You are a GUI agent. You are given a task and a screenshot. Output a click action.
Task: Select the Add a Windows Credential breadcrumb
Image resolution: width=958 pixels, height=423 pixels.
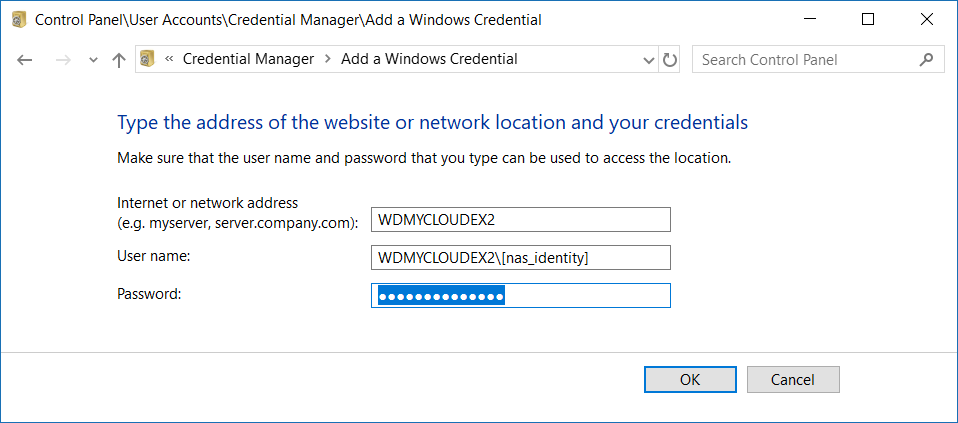[x=429, y=59]
